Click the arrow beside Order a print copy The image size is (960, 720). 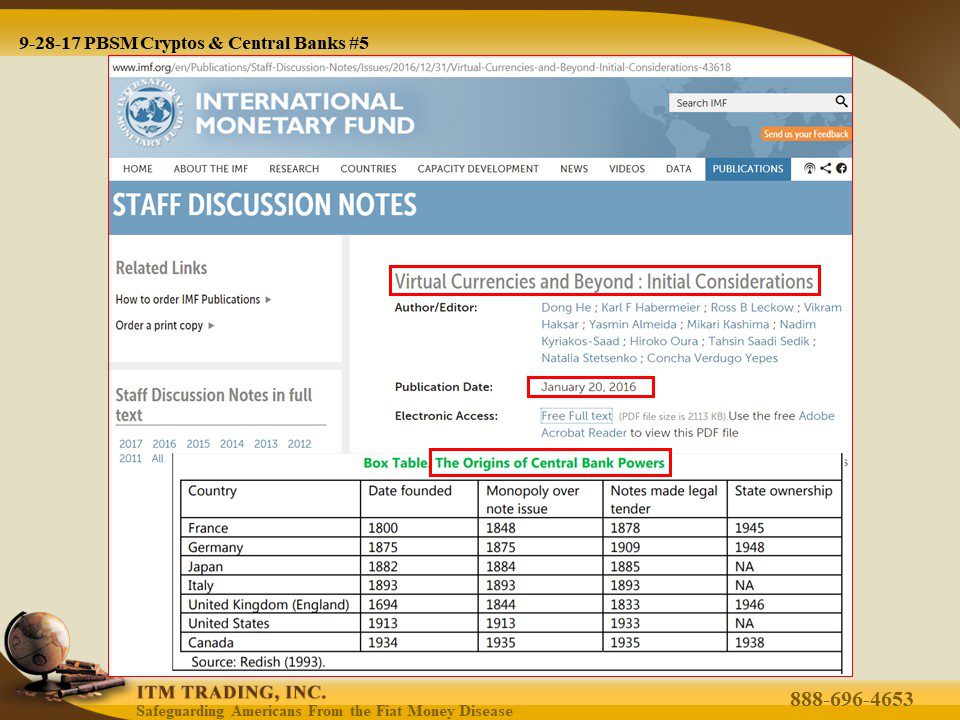(x=211, y=325)
